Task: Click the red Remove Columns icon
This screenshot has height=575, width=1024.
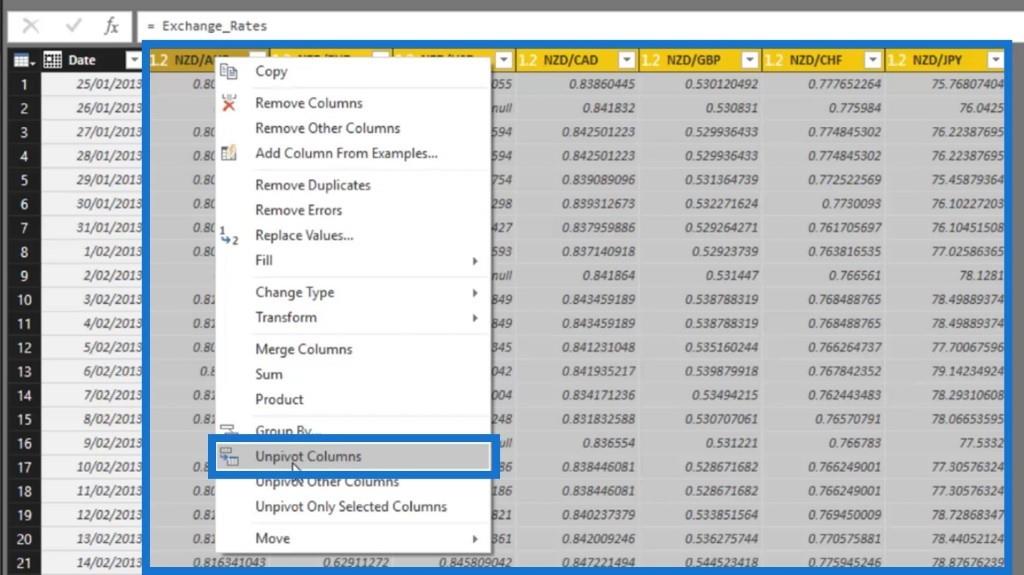Action: coord(229,103)
